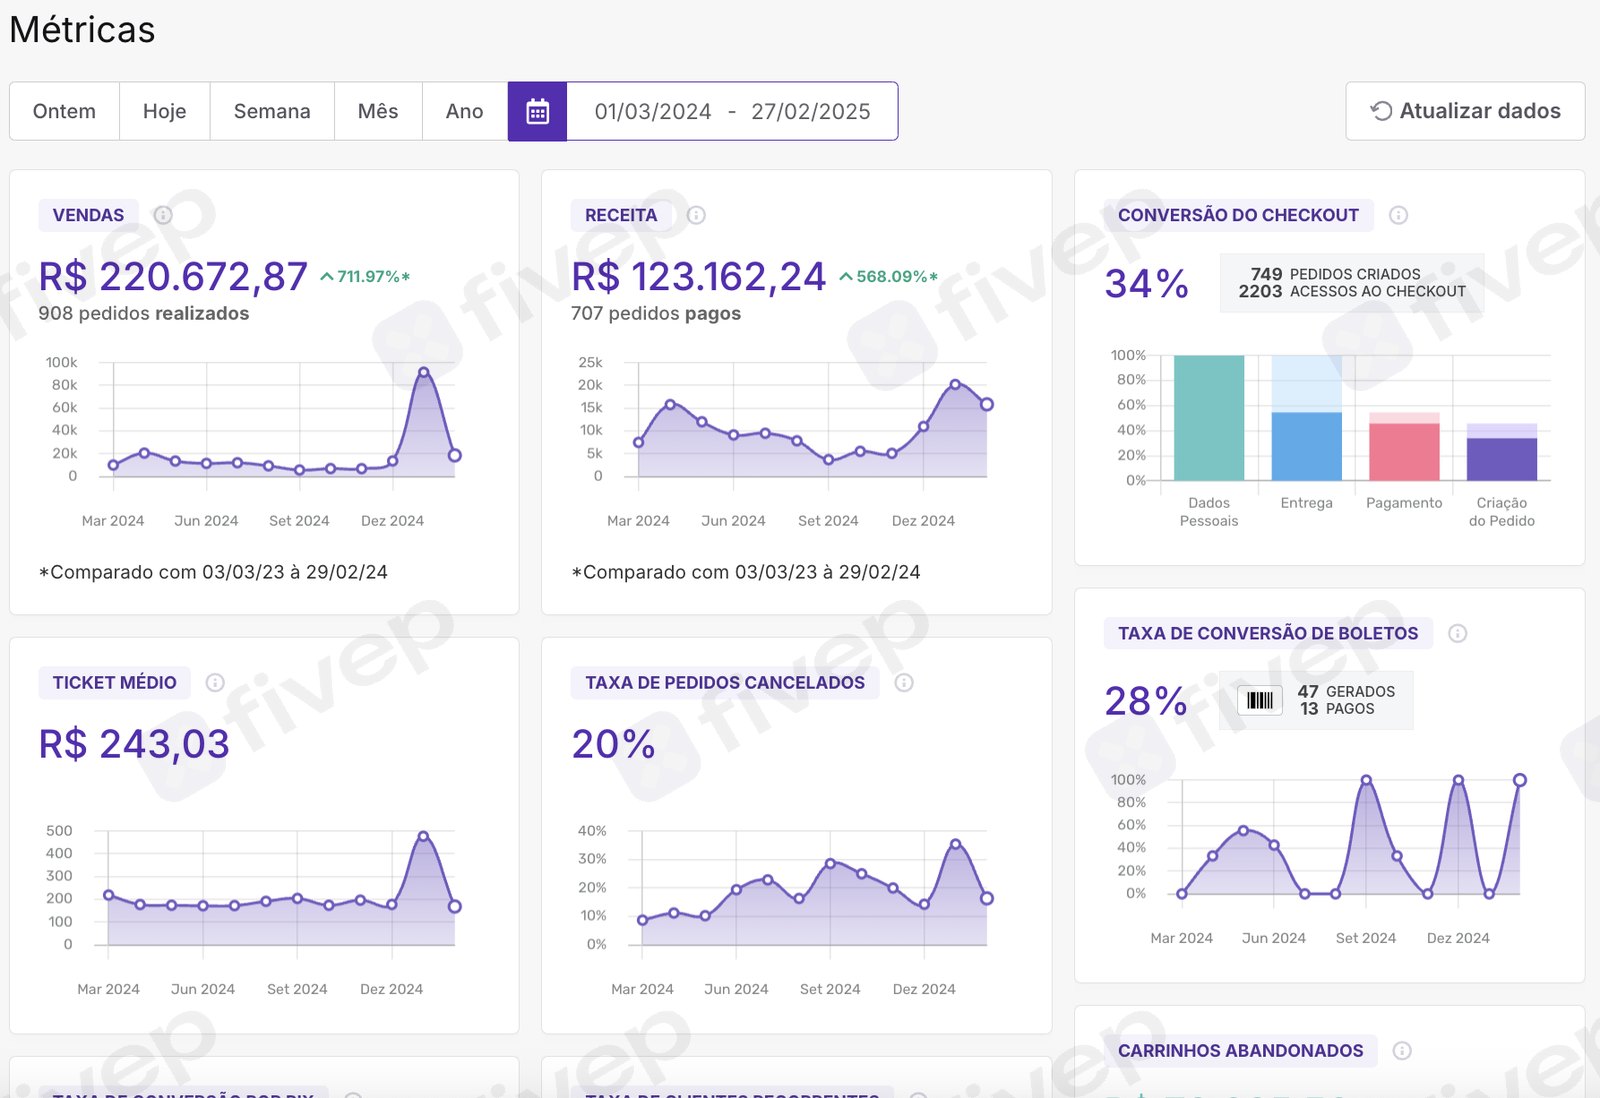Open the calendar date picker icon

537,111
